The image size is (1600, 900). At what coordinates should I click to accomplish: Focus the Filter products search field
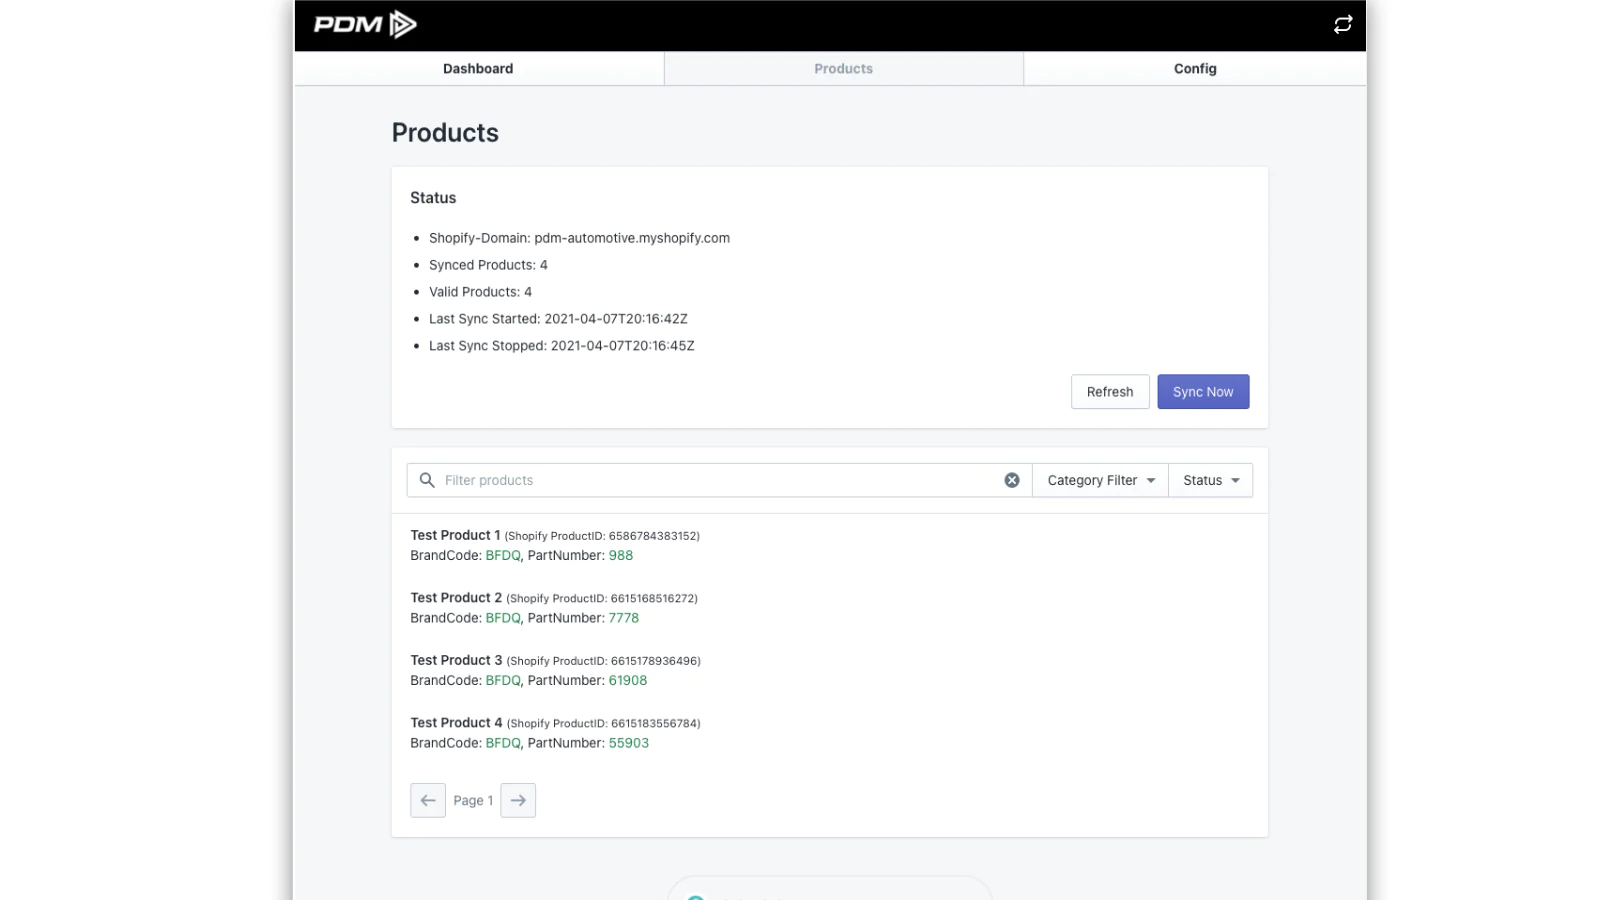click(x=715, y=480)
